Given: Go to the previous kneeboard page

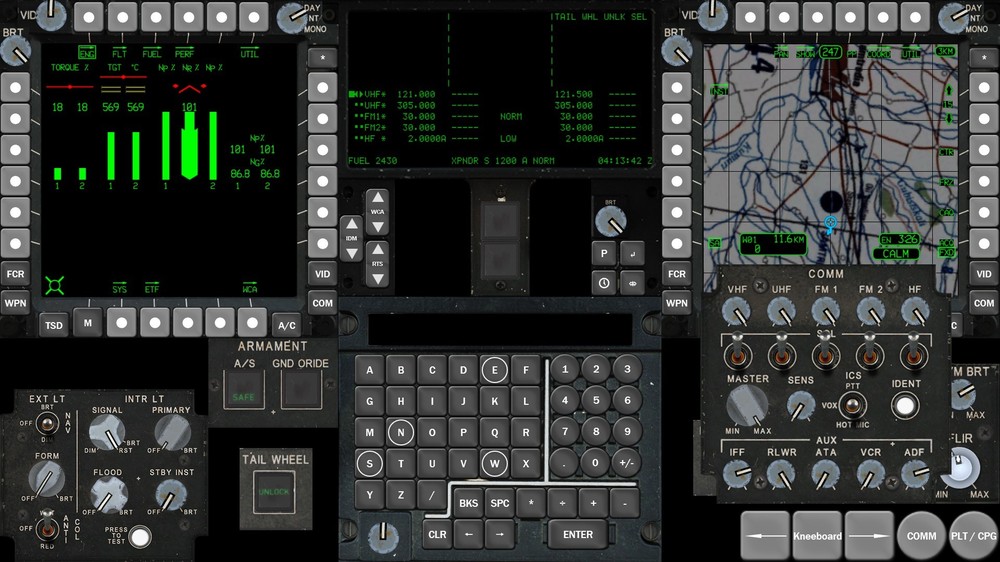Looking at the screenshot, I should pos(765,536).
